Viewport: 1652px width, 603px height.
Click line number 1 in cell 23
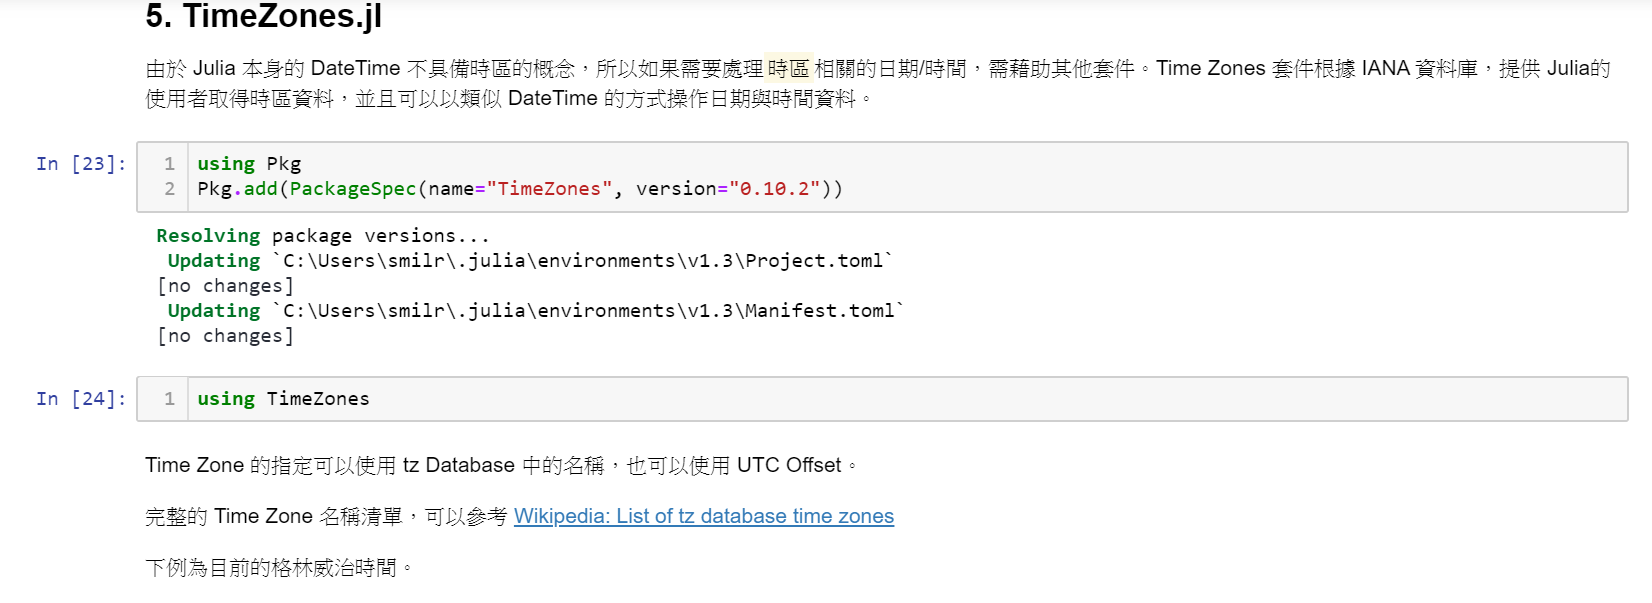169,164
